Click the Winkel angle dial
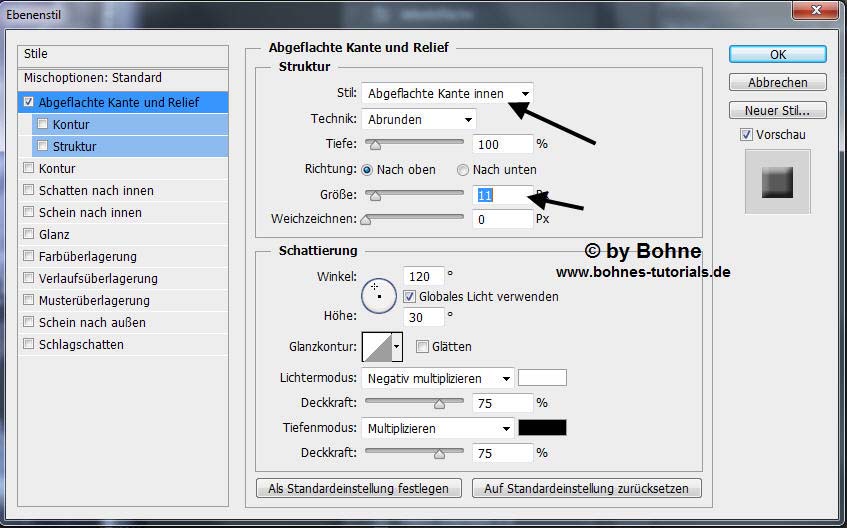This screenshot has width=847, height=528. point(378,295)
